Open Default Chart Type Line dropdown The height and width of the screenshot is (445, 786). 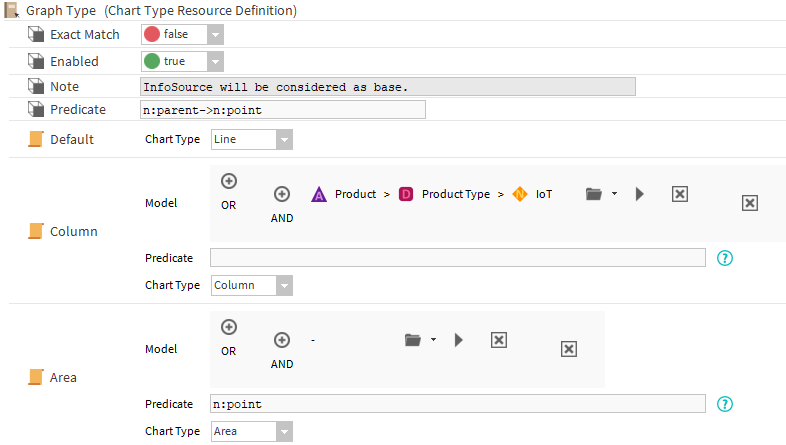284,140
